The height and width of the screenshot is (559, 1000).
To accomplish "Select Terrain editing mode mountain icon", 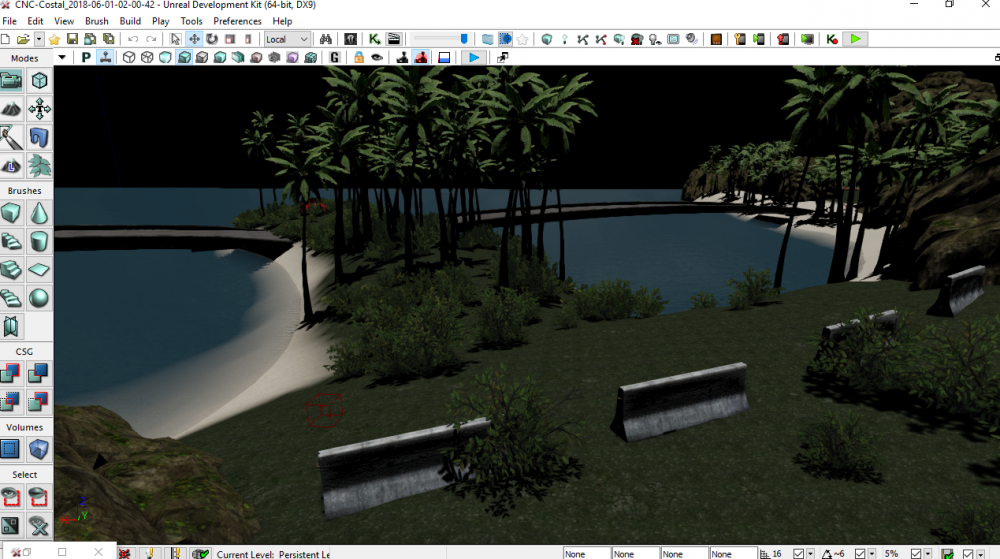I will coord(11,109).
